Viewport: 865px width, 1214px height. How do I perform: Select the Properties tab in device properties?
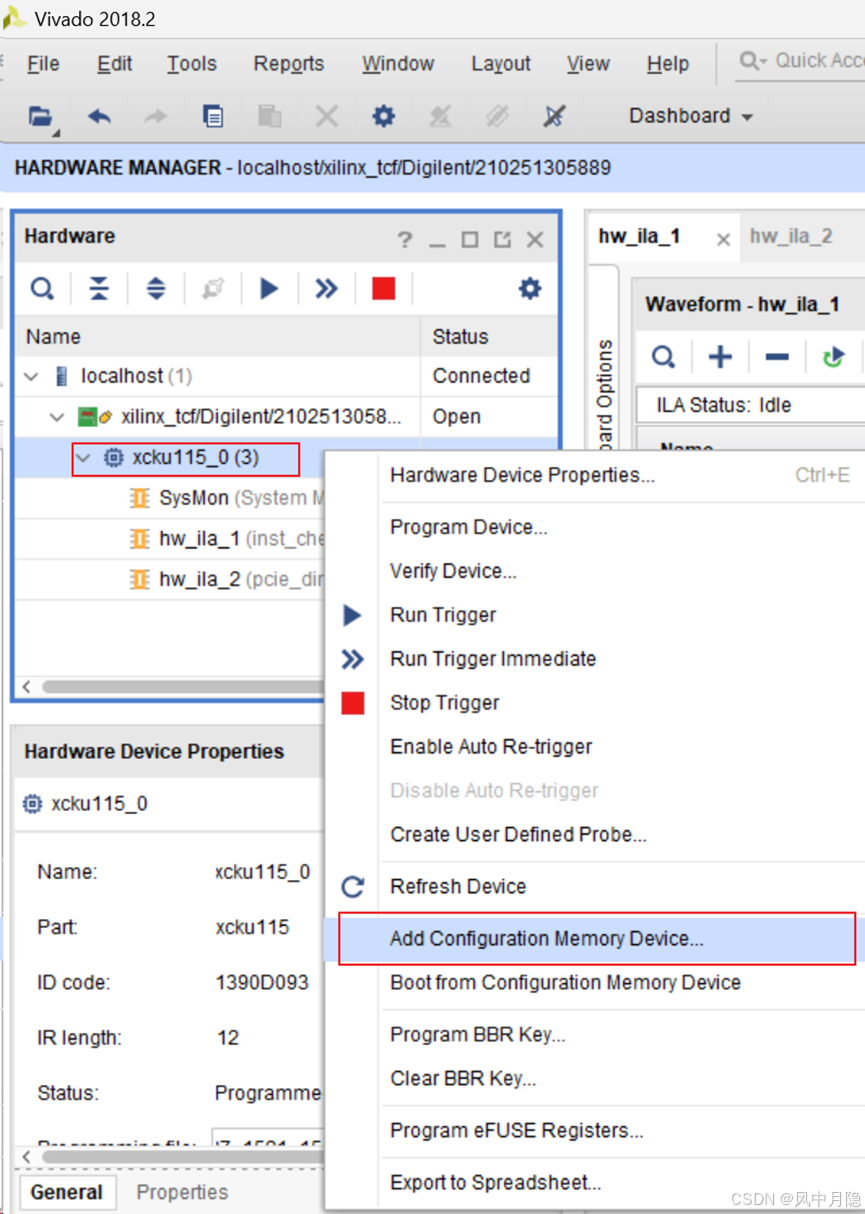[182, 1192]
